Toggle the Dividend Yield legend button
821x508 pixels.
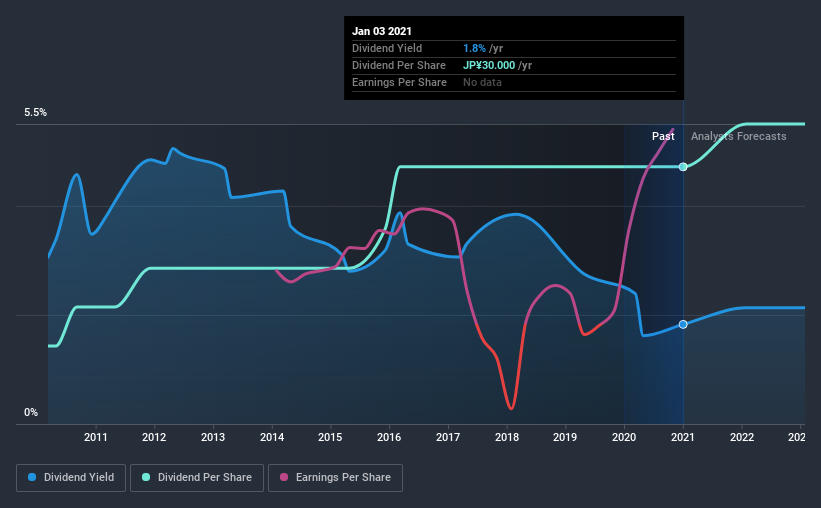pyautogui.click(x=71, y=478)
